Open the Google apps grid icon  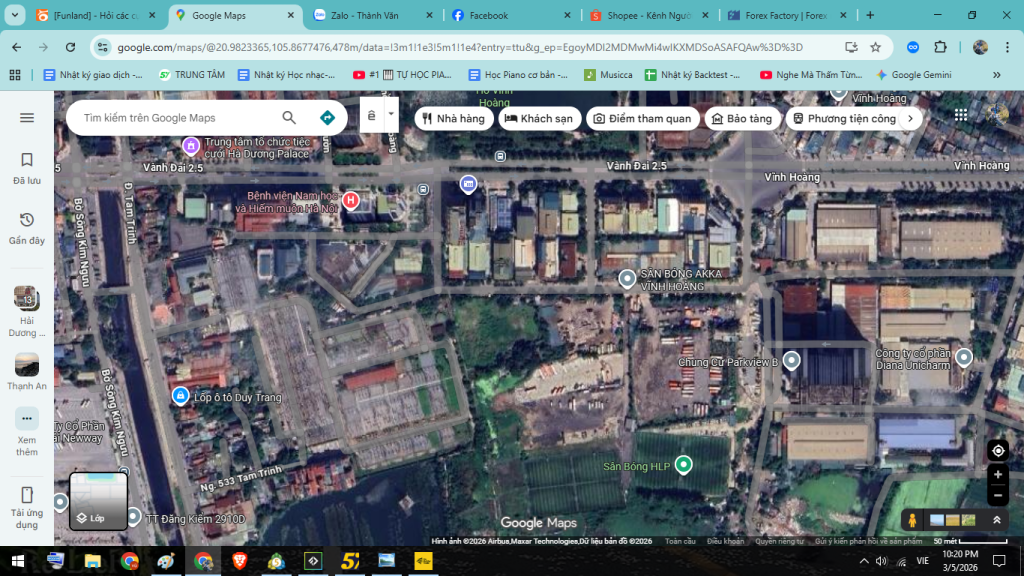pos(961,116)
